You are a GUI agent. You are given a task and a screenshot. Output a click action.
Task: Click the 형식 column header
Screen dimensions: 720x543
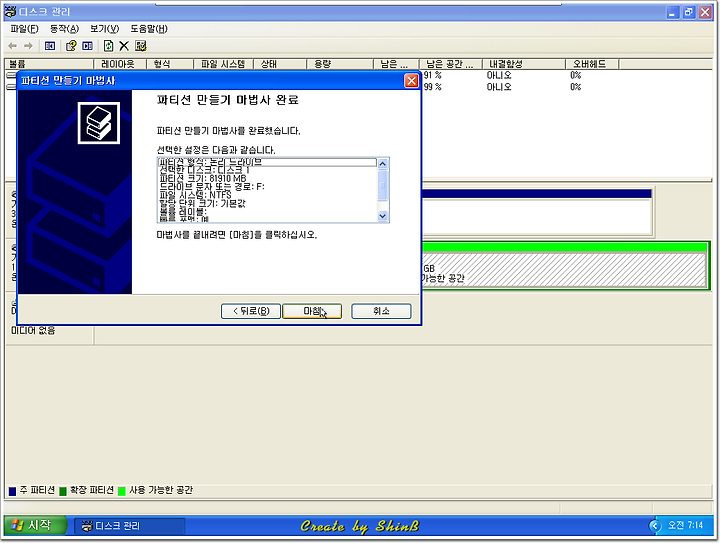(x=170, y=64)
